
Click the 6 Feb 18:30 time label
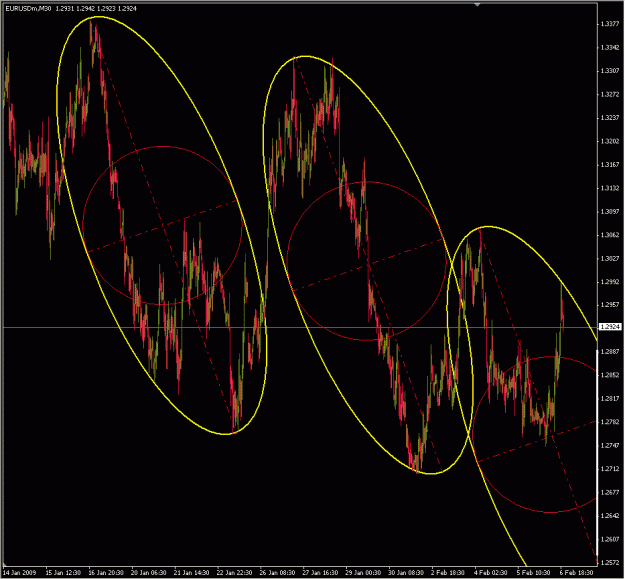[576, 573]
